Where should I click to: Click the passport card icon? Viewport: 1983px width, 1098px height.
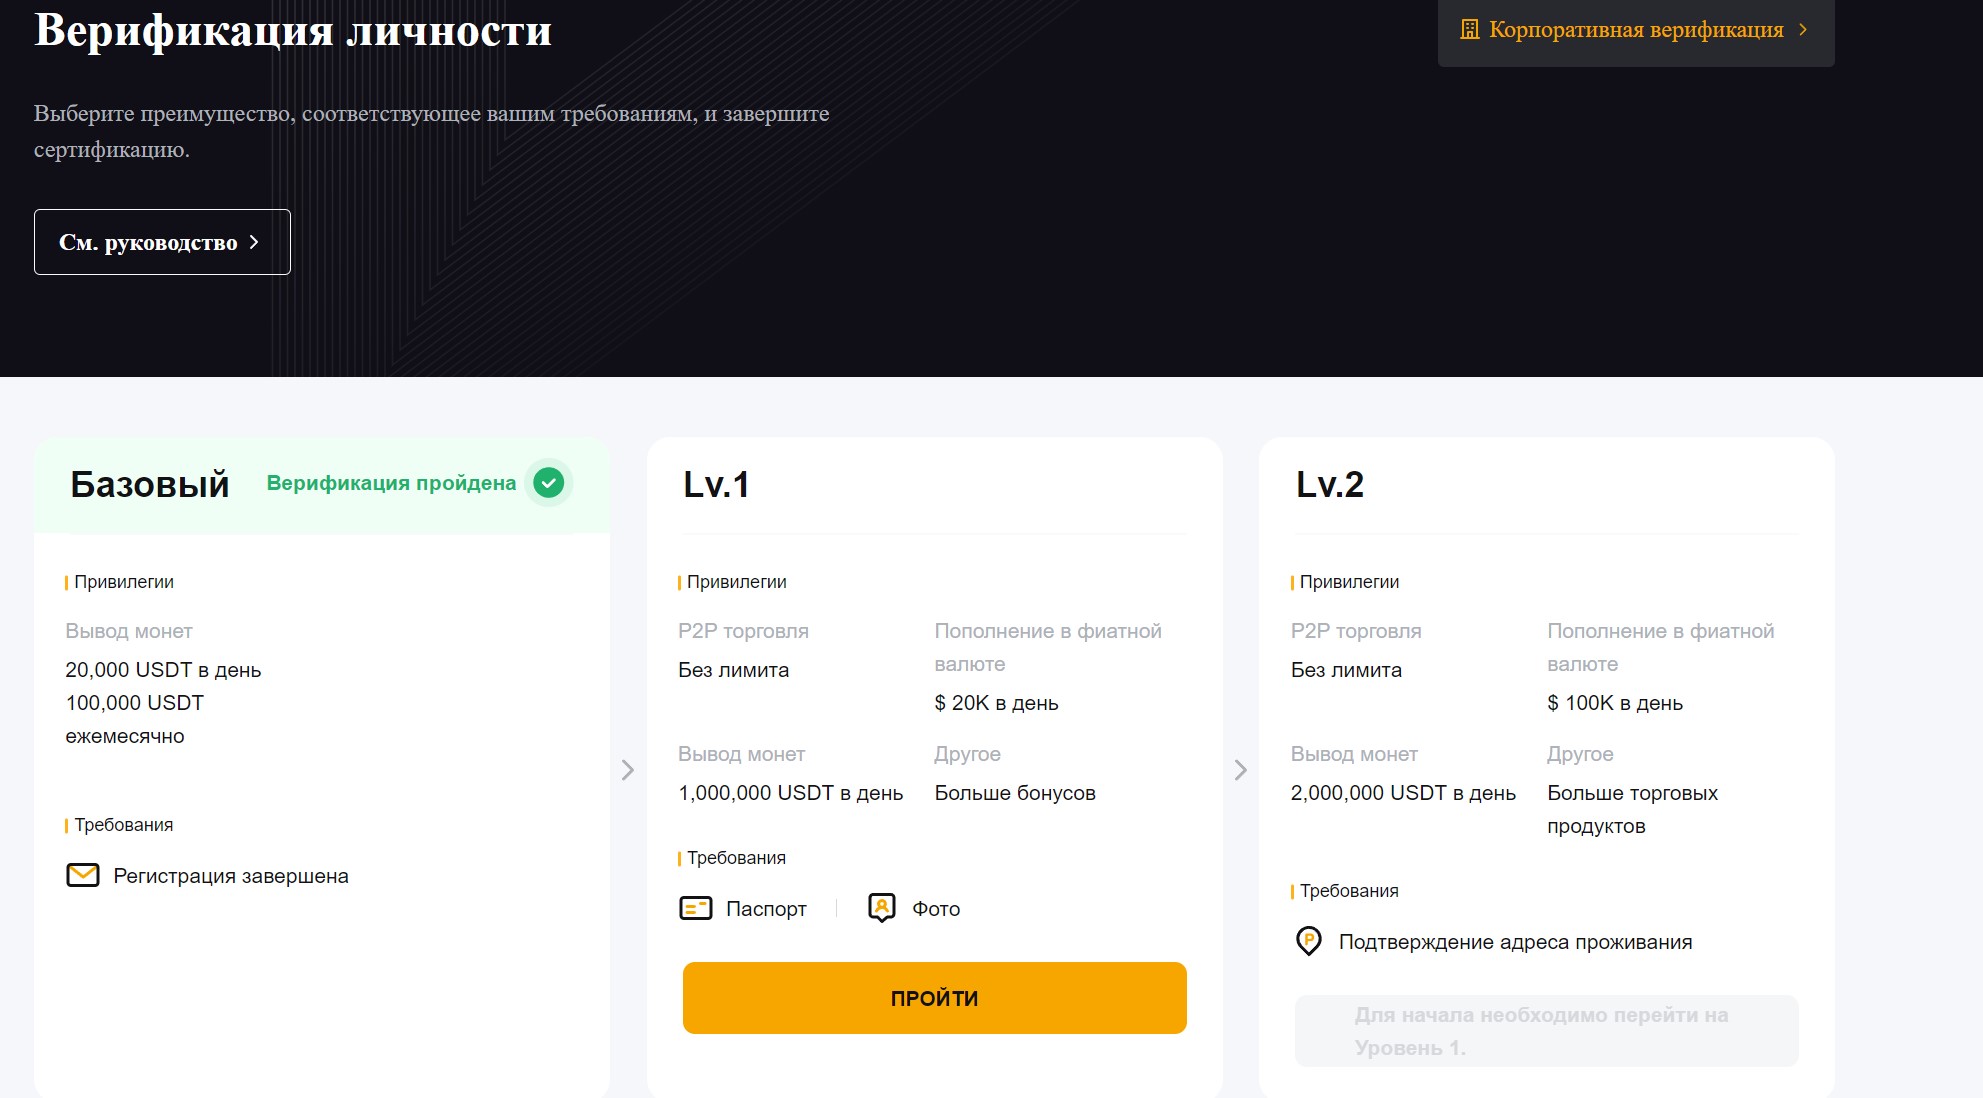[x=695, y=908]
